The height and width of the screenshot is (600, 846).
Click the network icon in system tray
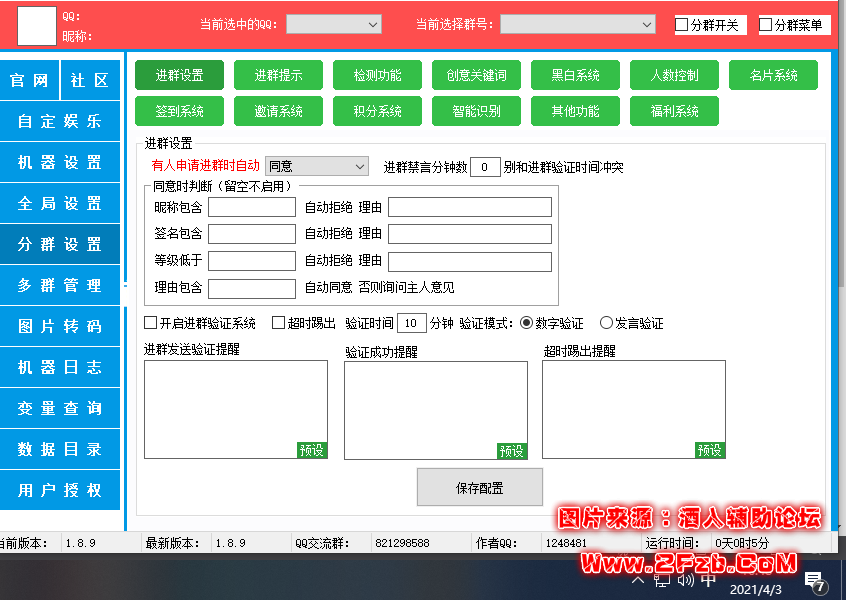tap(662, 579)
